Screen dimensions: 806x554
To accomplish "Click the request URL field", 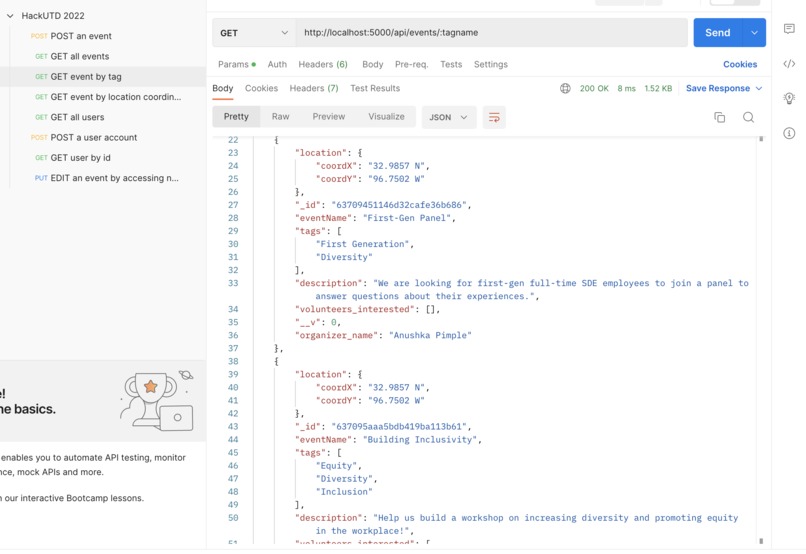I will (x=491, y=33).
